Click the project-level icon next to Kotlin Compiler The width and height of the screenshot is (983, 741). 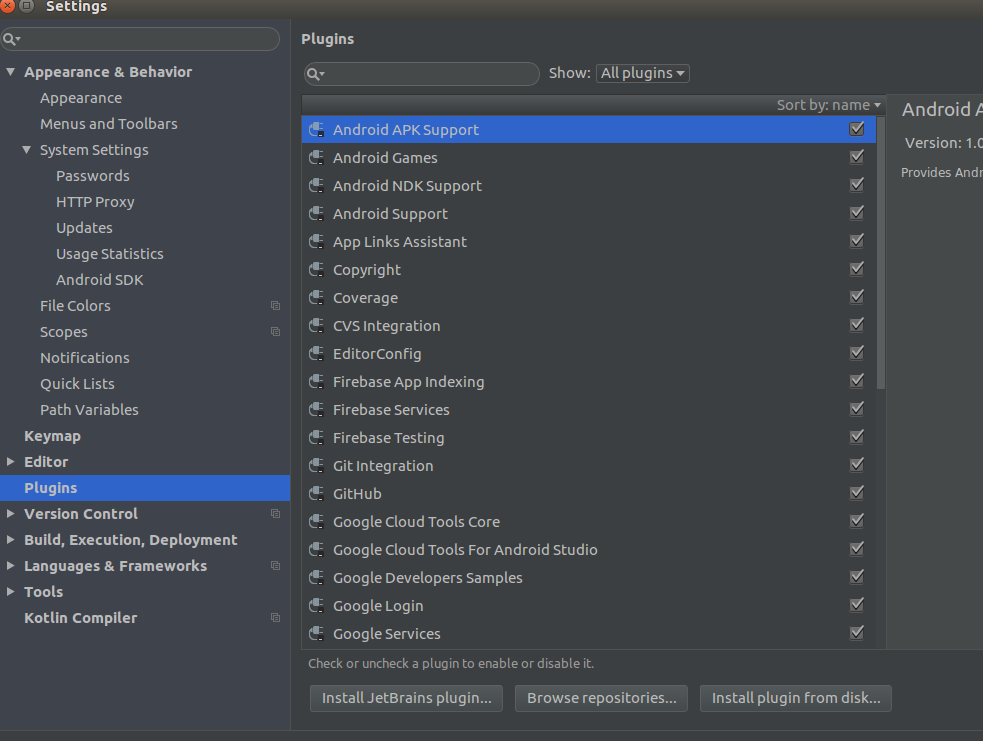coord(275,618)
